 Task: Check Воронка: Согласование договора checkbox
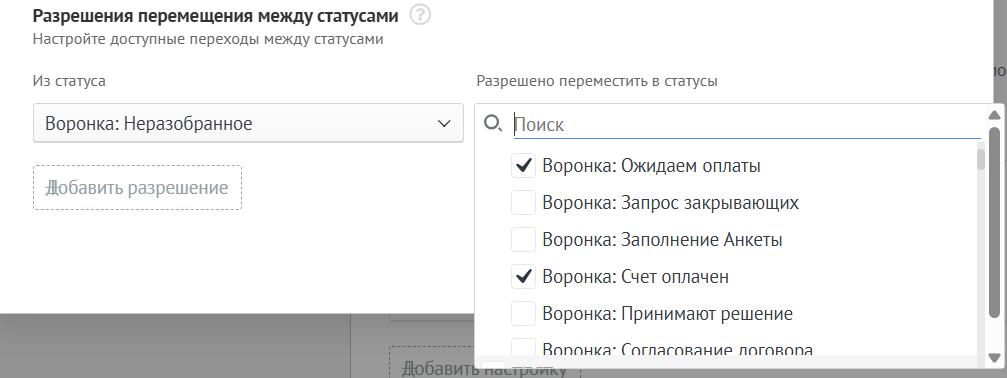523,347
